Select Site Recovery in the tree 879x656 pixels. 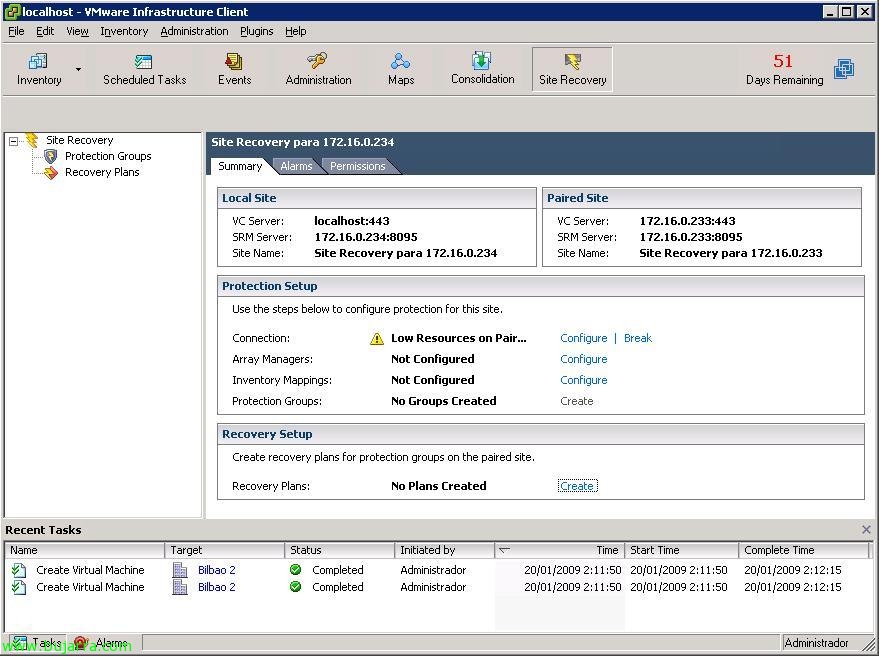click(x=80, y=140)
